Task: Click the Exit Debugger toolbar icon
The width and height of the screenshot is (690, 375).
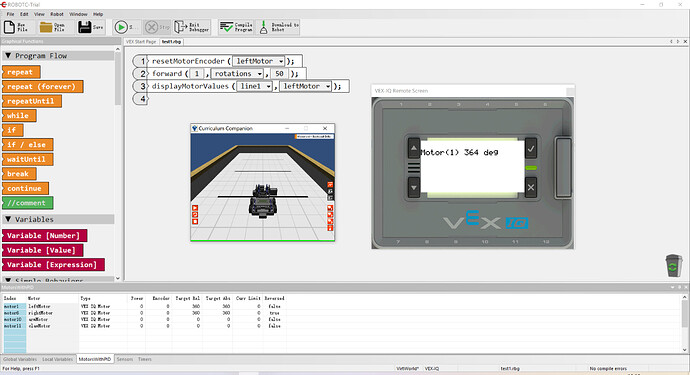Action: 180,27
